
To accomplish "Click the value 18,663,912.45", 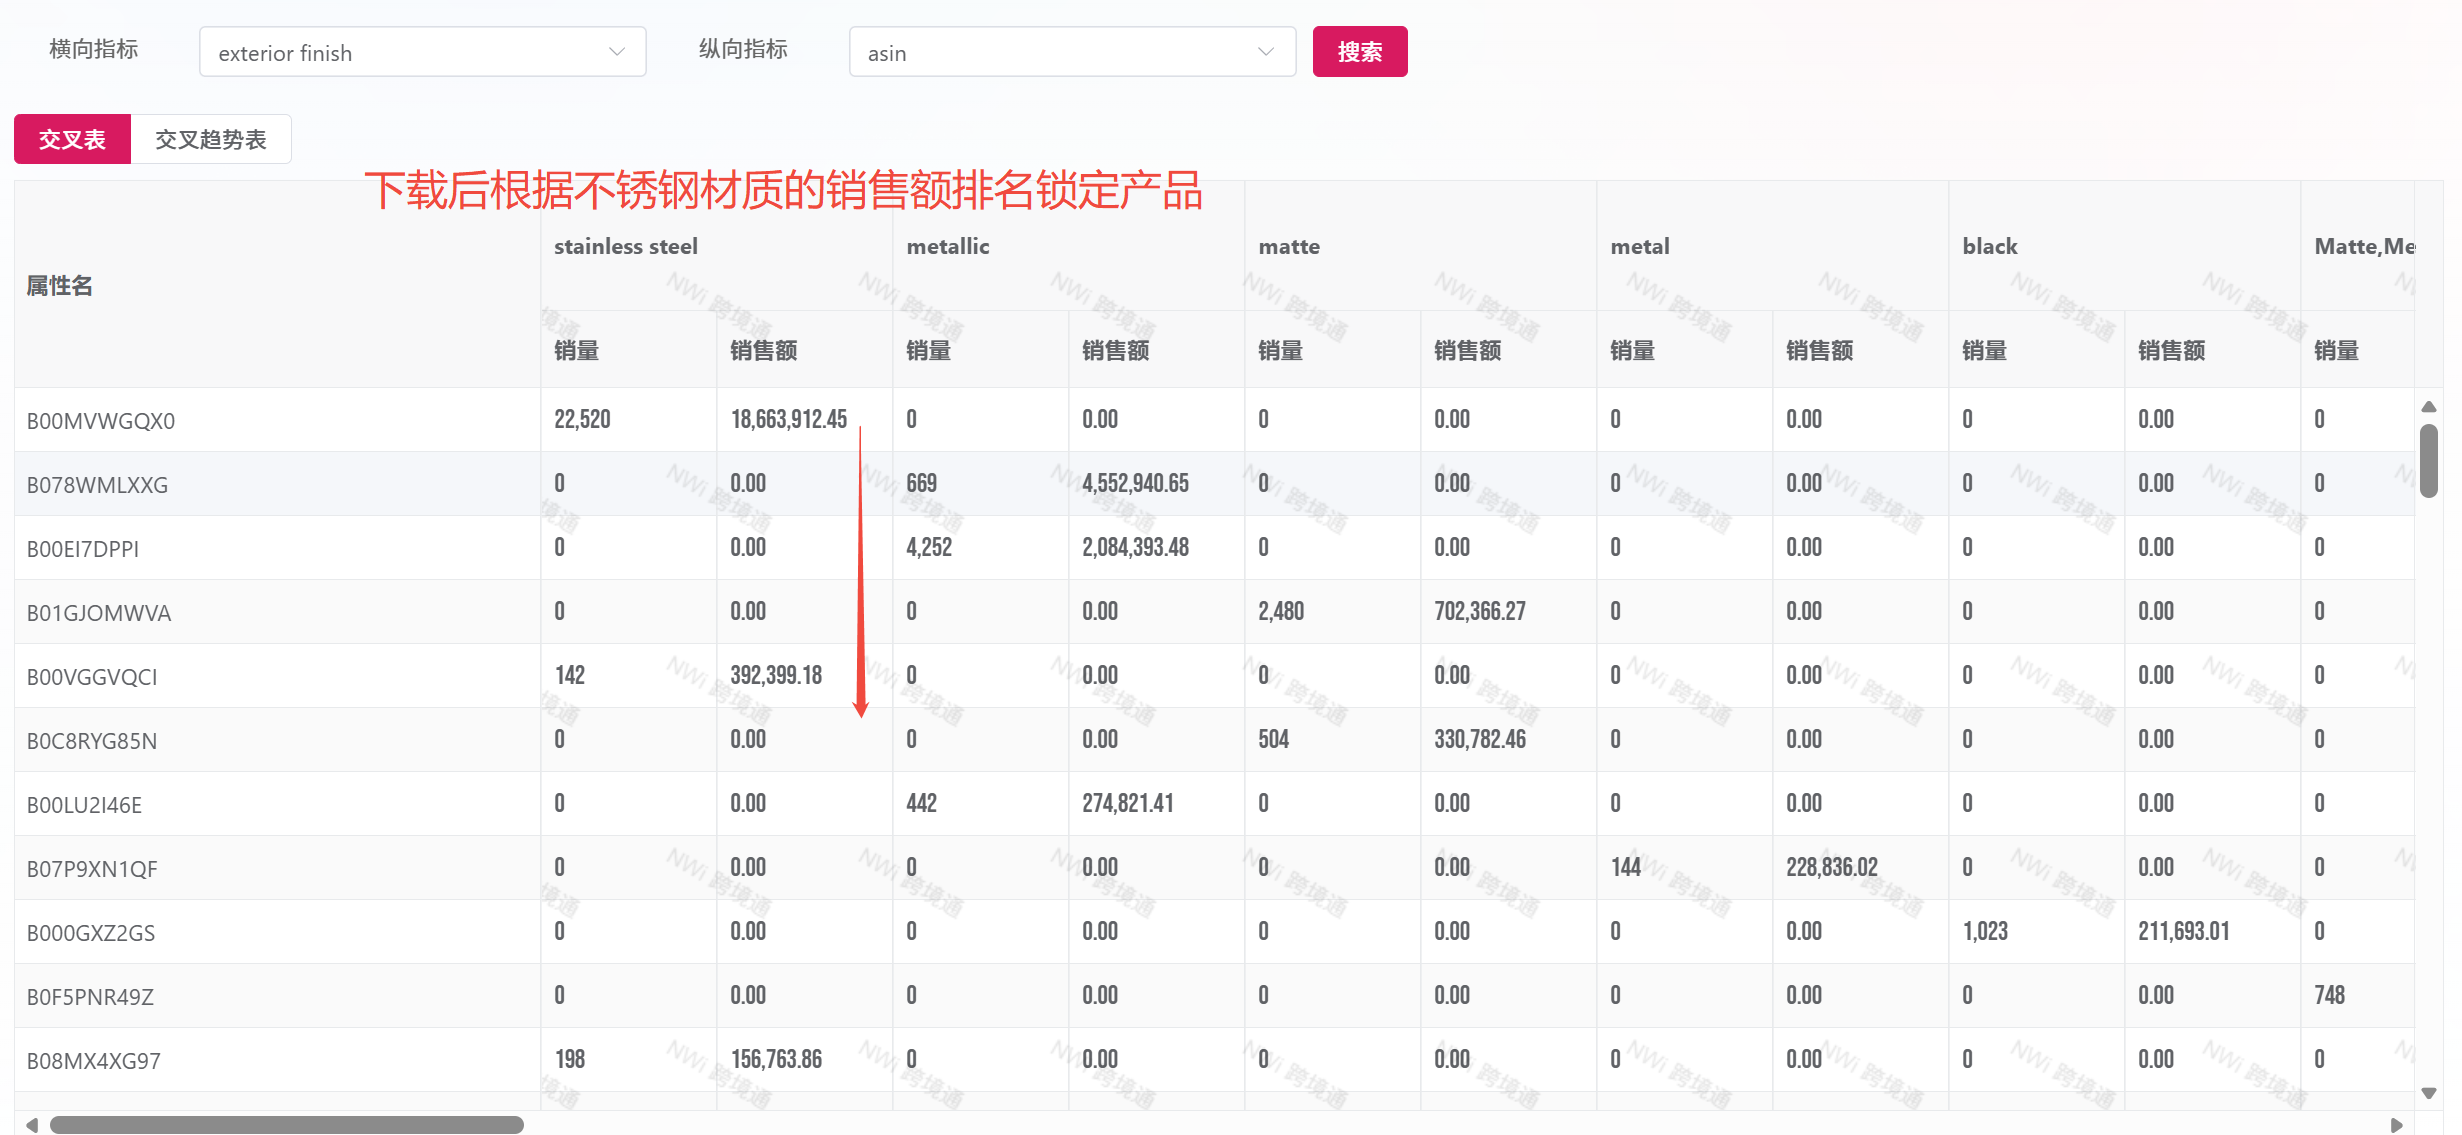I will tap(789, 419).
